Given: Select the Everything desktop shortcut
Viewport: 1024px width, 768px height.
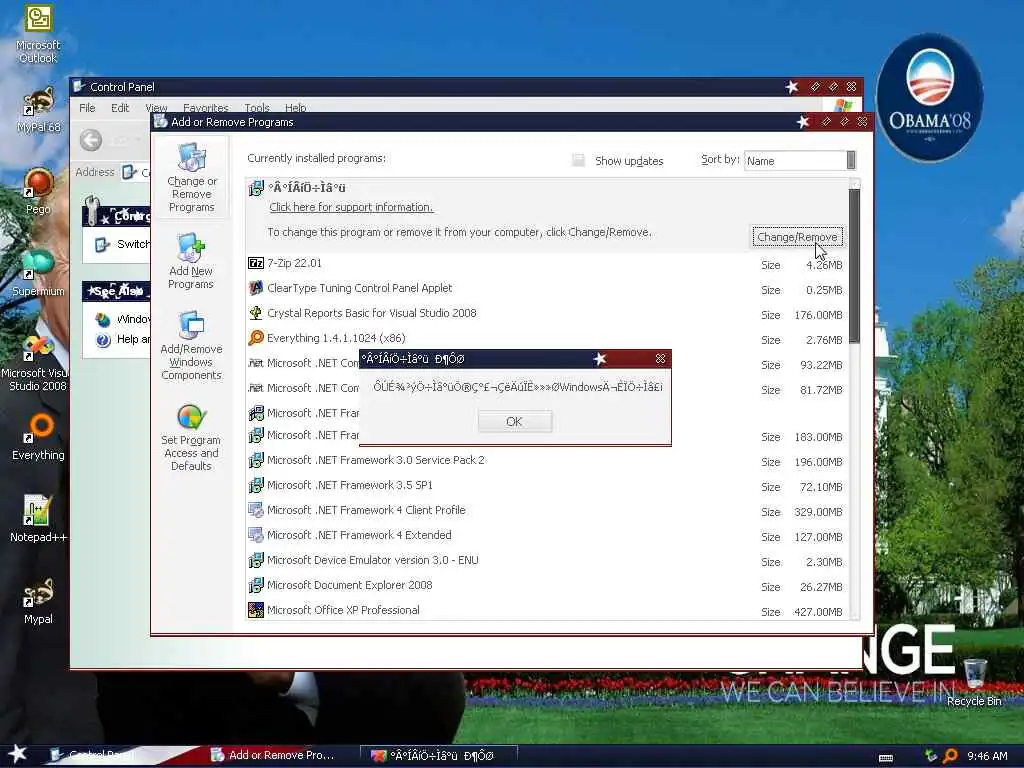Looking at the screenshot, I should click(x=39, y=436).
